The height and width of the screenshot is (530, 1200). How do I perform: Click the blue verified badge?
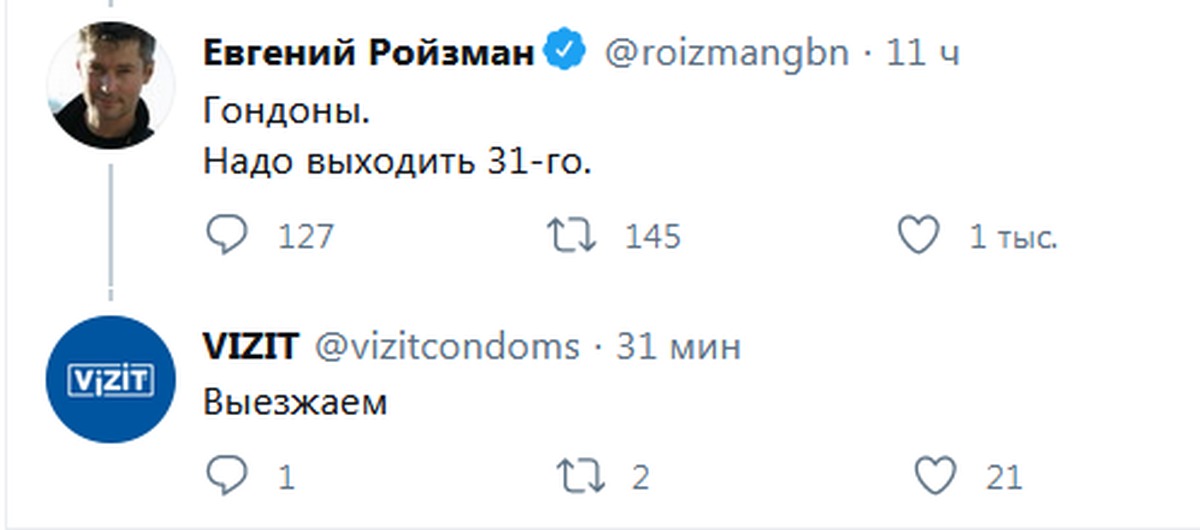(x=565, y=51)
